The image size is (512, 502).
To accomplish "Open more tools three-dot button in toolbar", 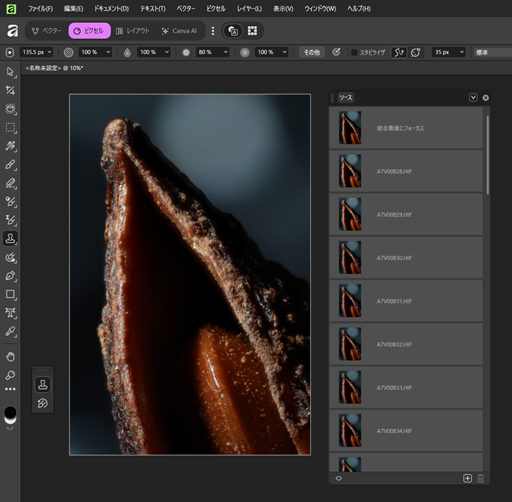I will coord(10,389).
